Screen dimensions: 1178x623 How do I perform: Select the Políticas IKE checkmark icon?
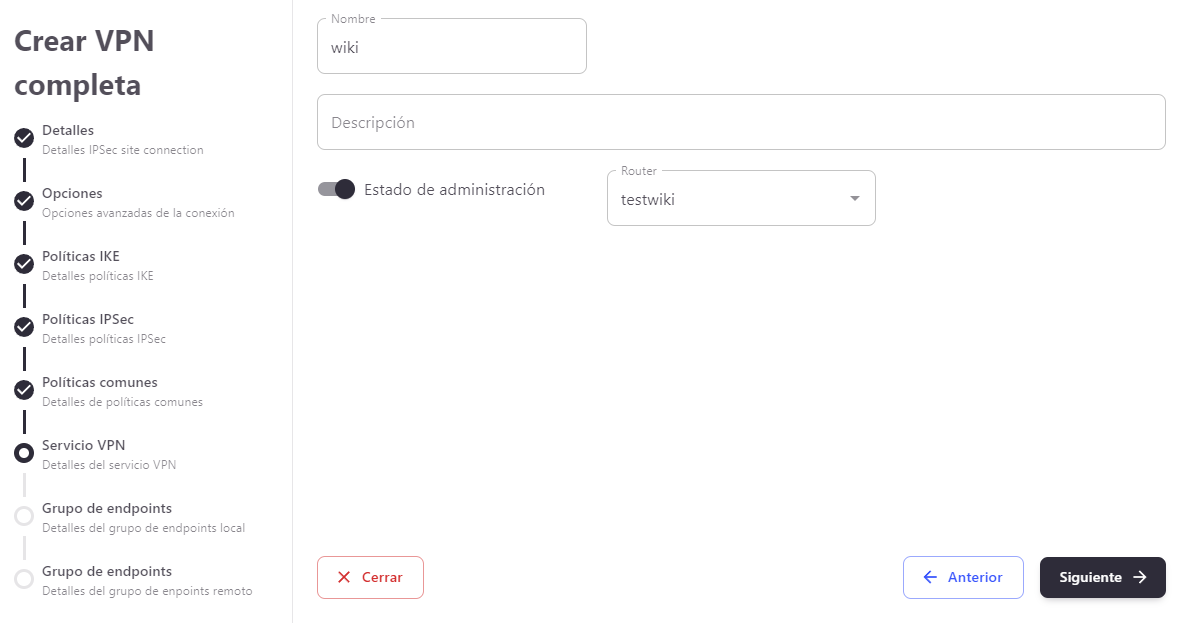pos(24,264)
